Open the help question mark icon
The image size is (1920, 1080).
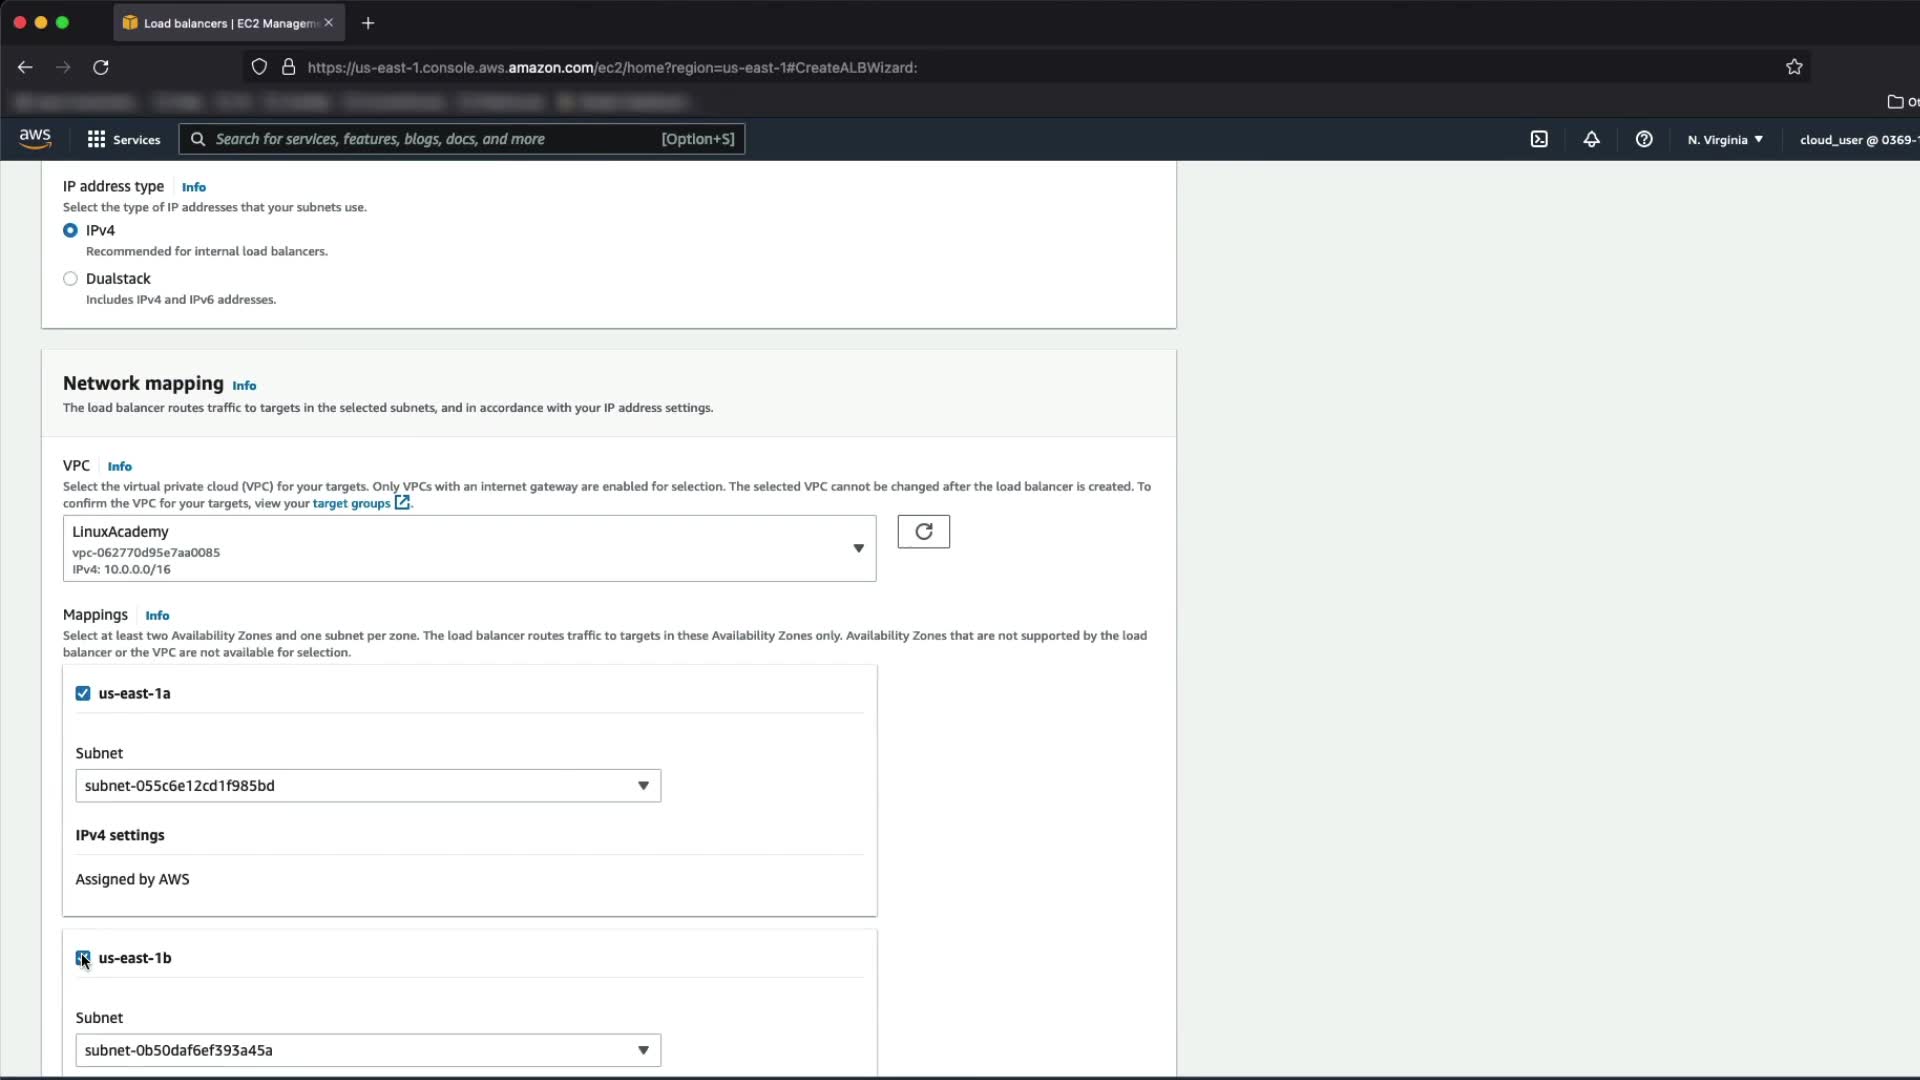pyautogui.click(x=1643, y=139)
